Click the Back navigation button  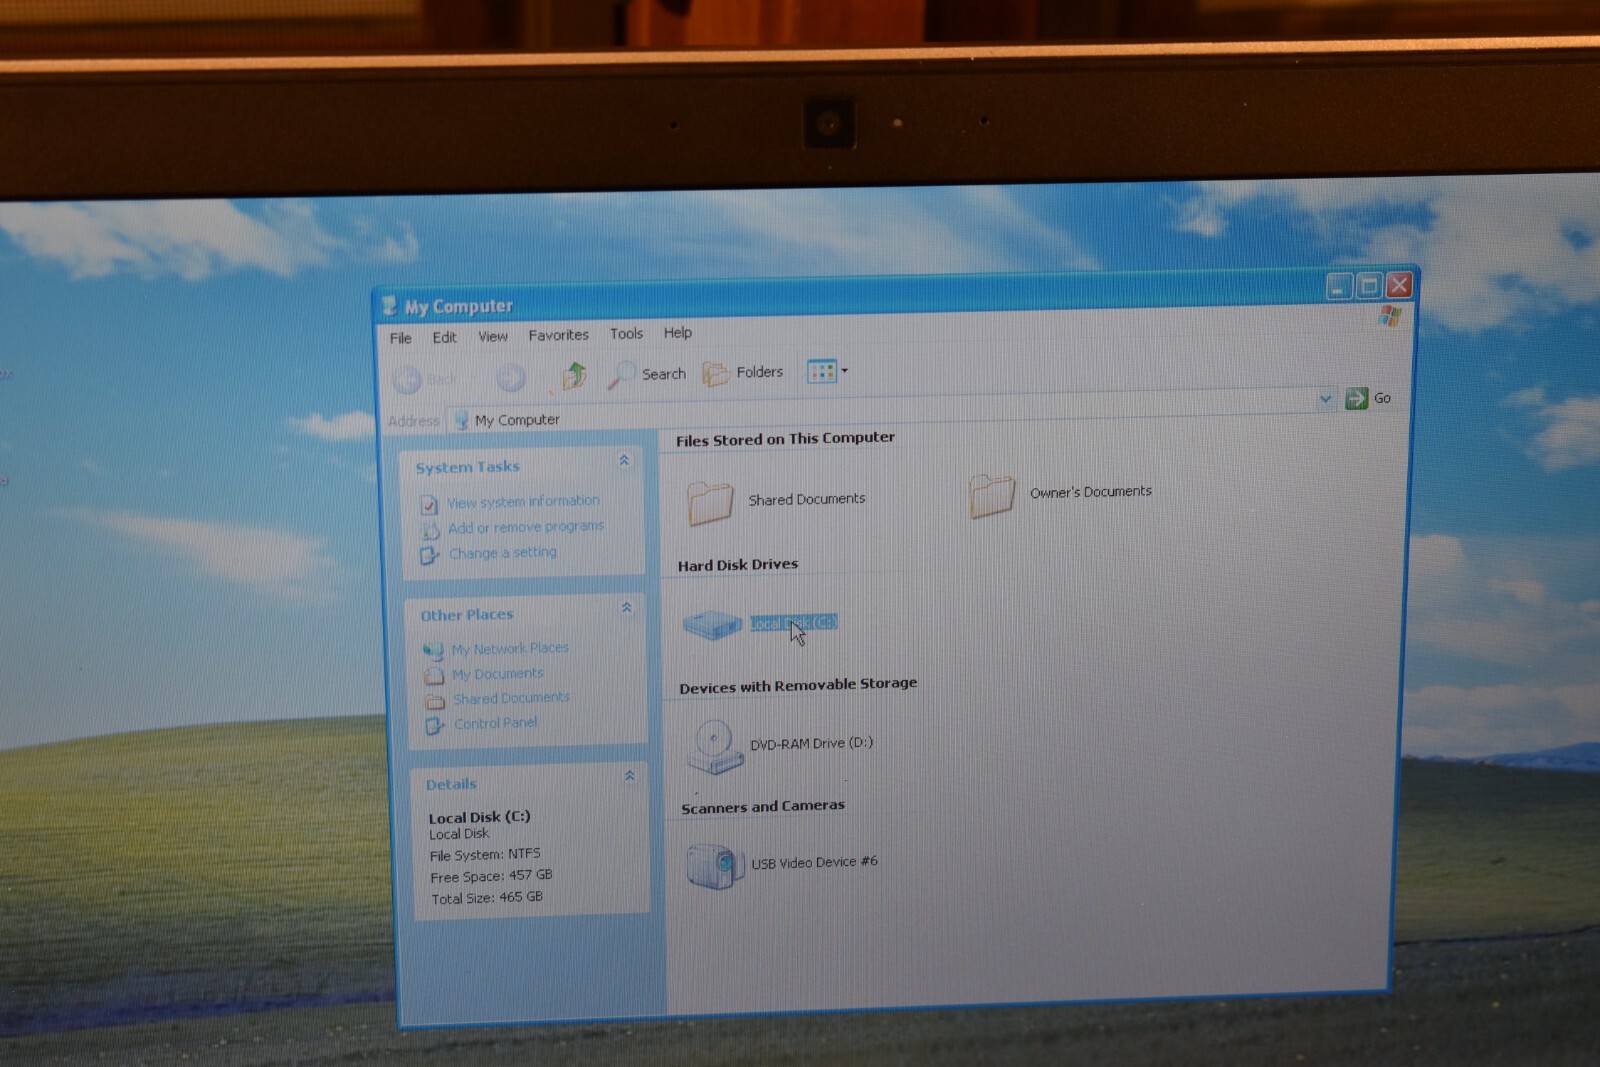(425, 379)
